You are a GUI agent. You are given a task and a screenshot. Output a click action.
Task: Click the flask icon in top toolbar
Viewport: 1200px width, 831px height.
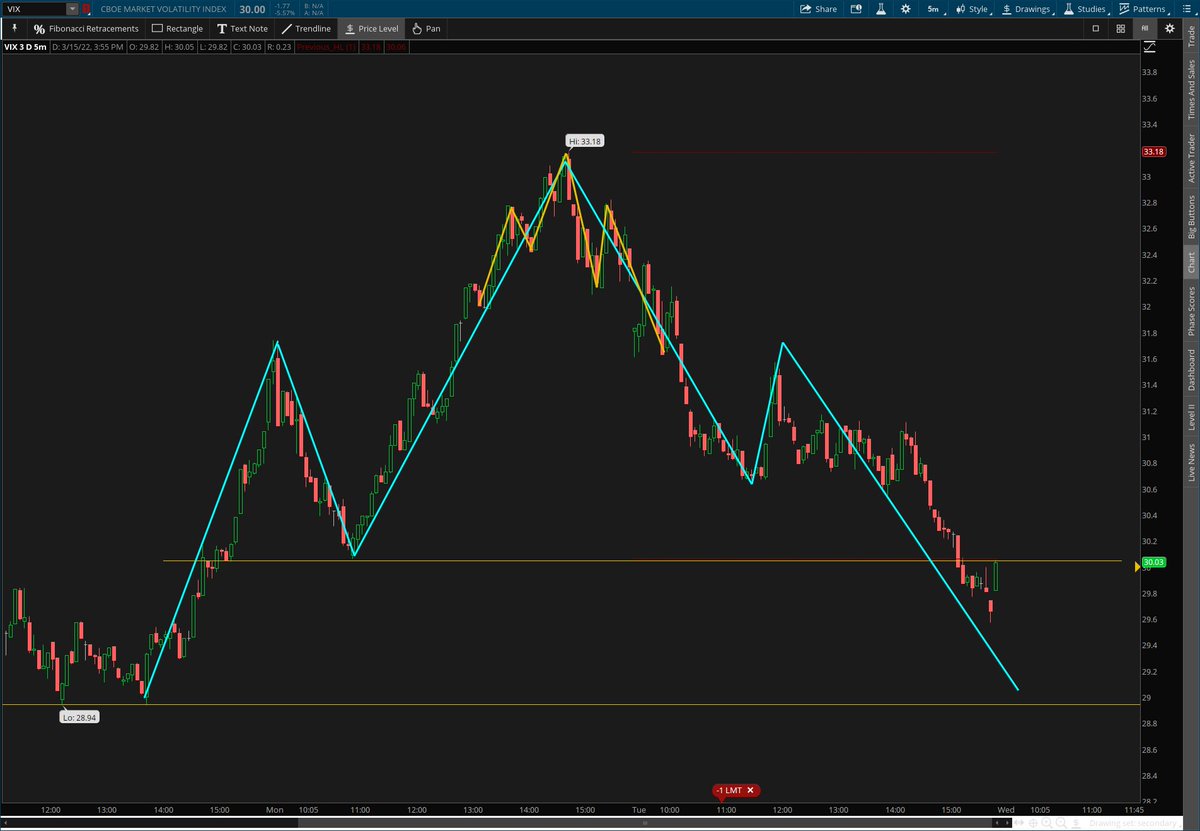coord(881,9)
